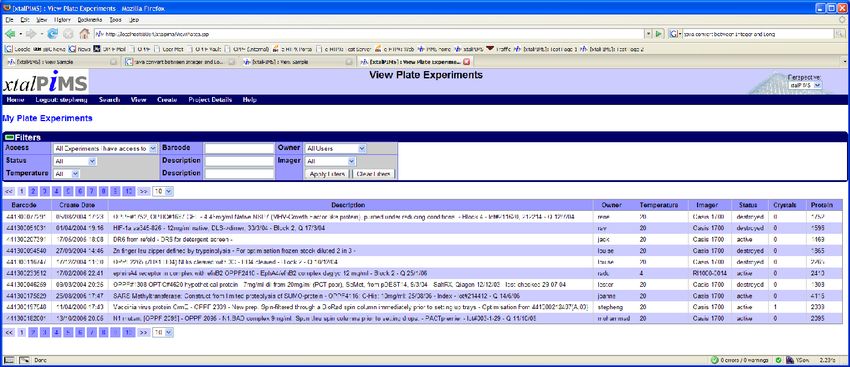This screenshot has width=850, height=367.
Task: Click the Clear Filters button
Action: click(x=374, y=174)
